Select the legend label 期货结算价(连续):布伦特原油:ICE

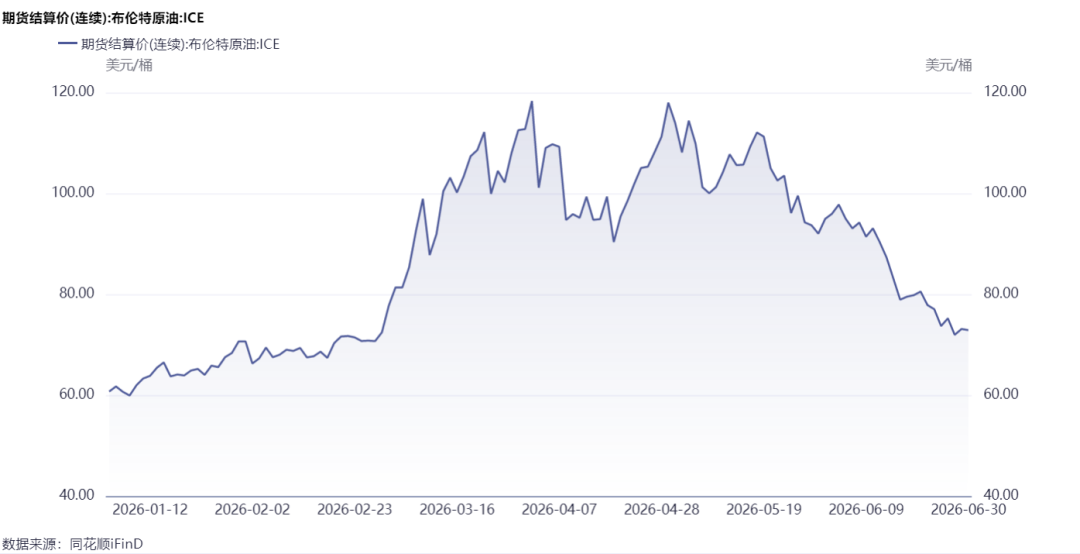coord(179,43)
